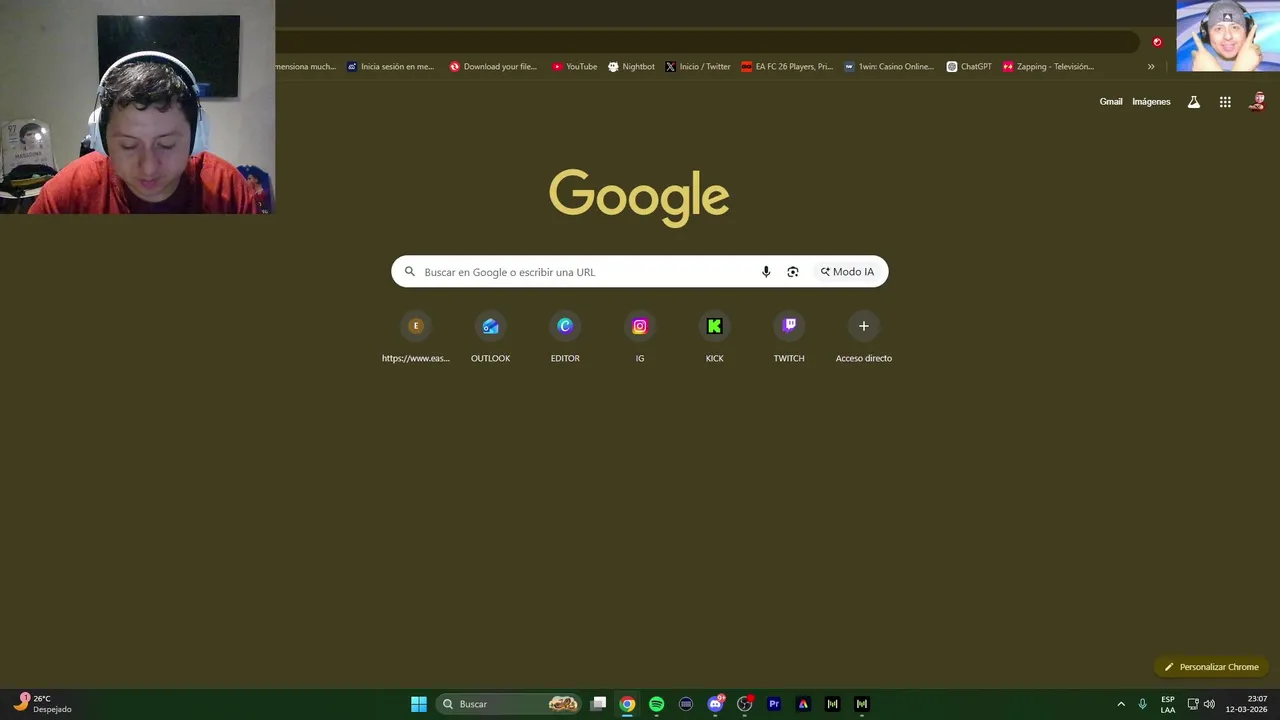
Task: Open the https://www.eas... shortcut tile
Action: click(416, 338)
